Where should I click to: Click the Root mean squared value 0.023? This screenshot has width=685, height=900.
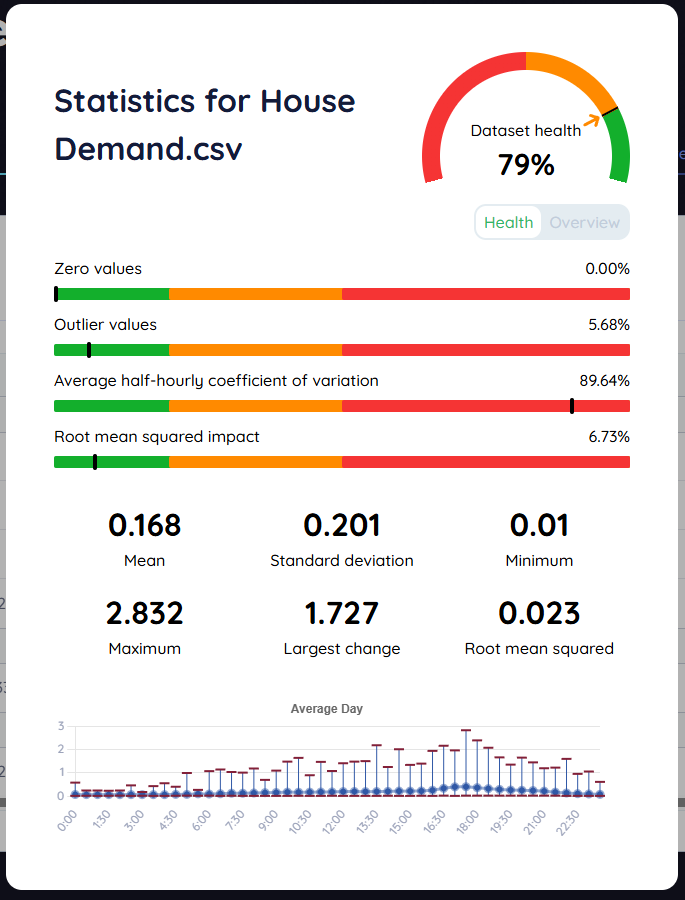coord(539,612)
